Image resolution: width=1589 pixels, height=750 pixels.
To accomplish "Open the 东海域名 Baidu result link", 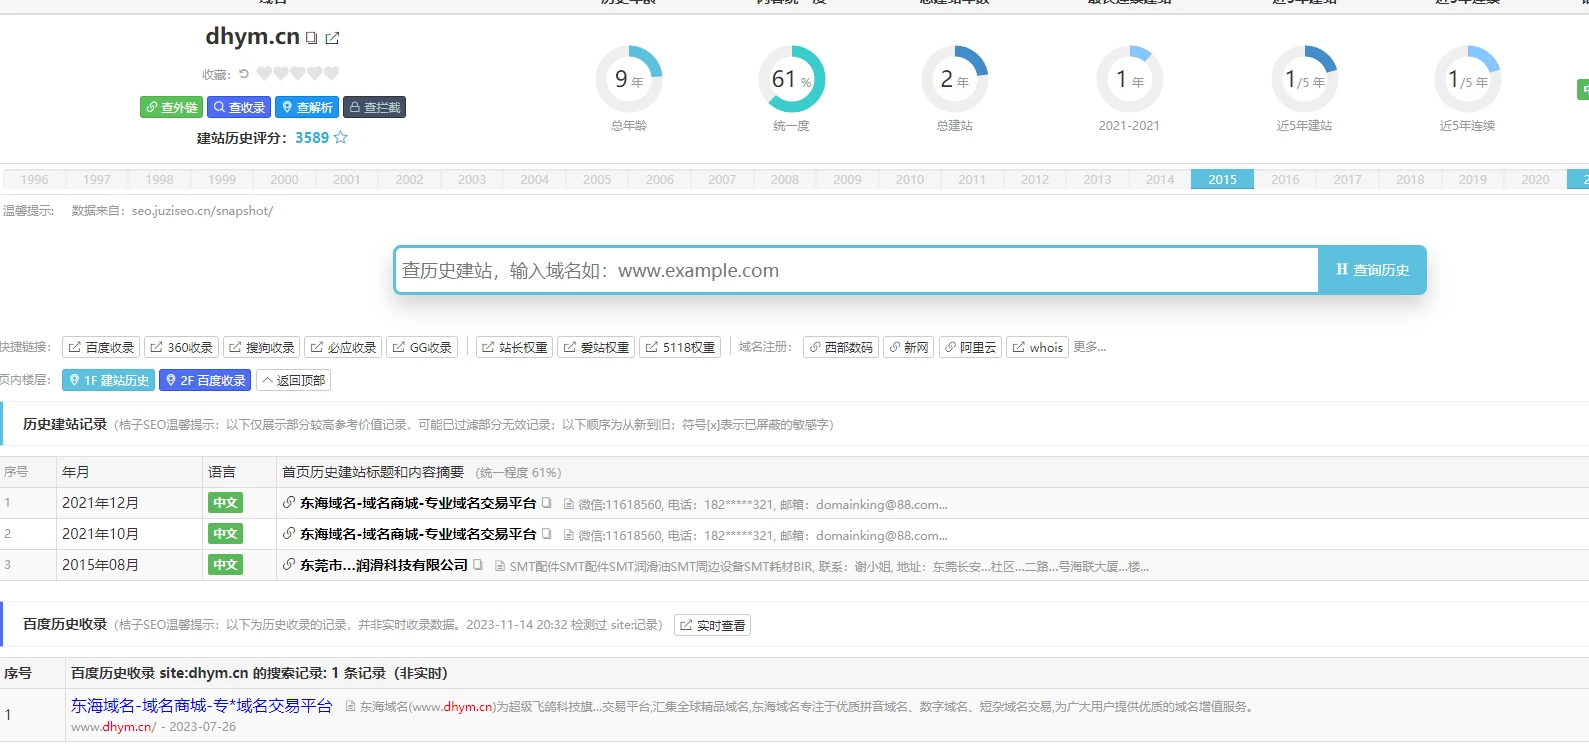I will 201,706.
